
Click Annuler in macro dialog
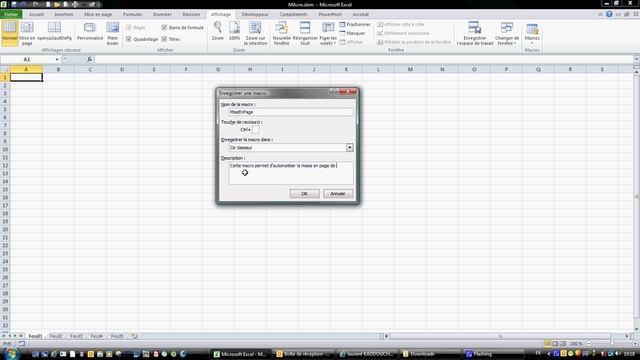(x=338, y=193)
